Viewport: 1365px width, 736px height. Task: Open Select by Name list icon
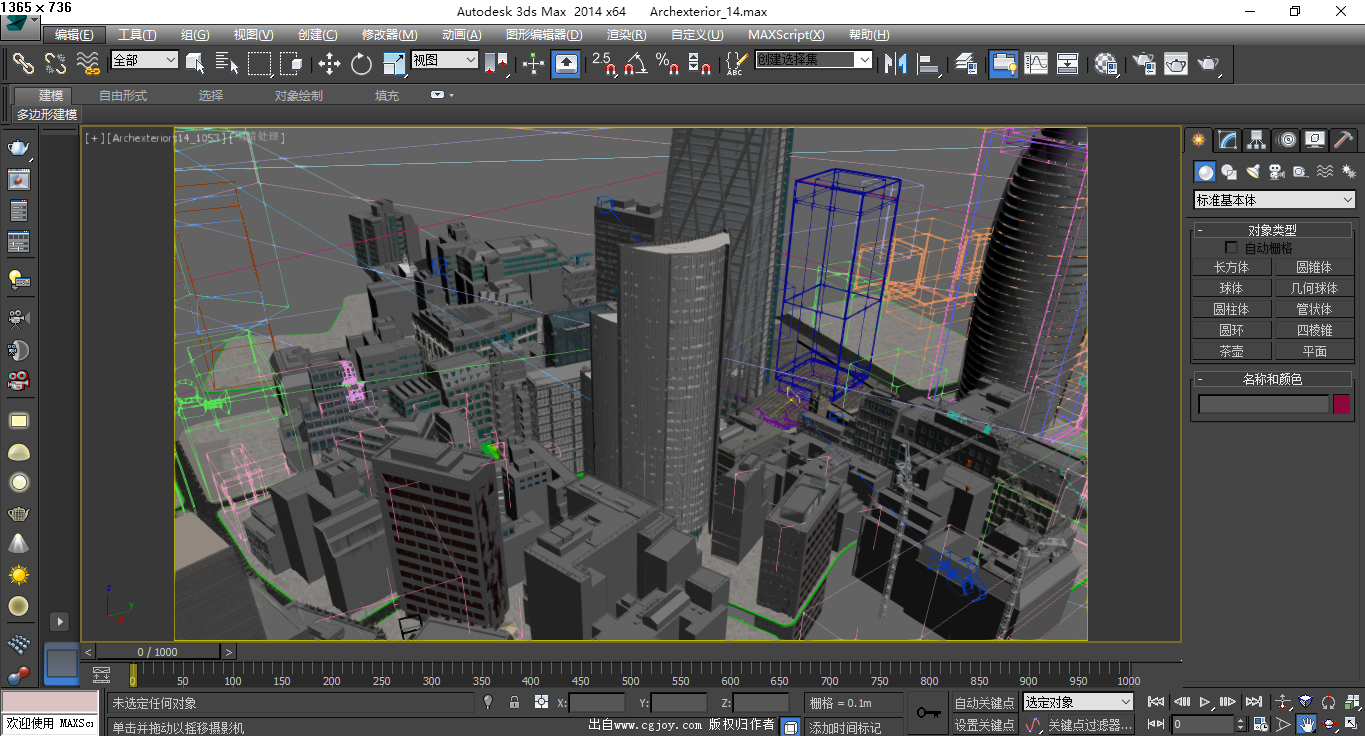pos(227,64)
